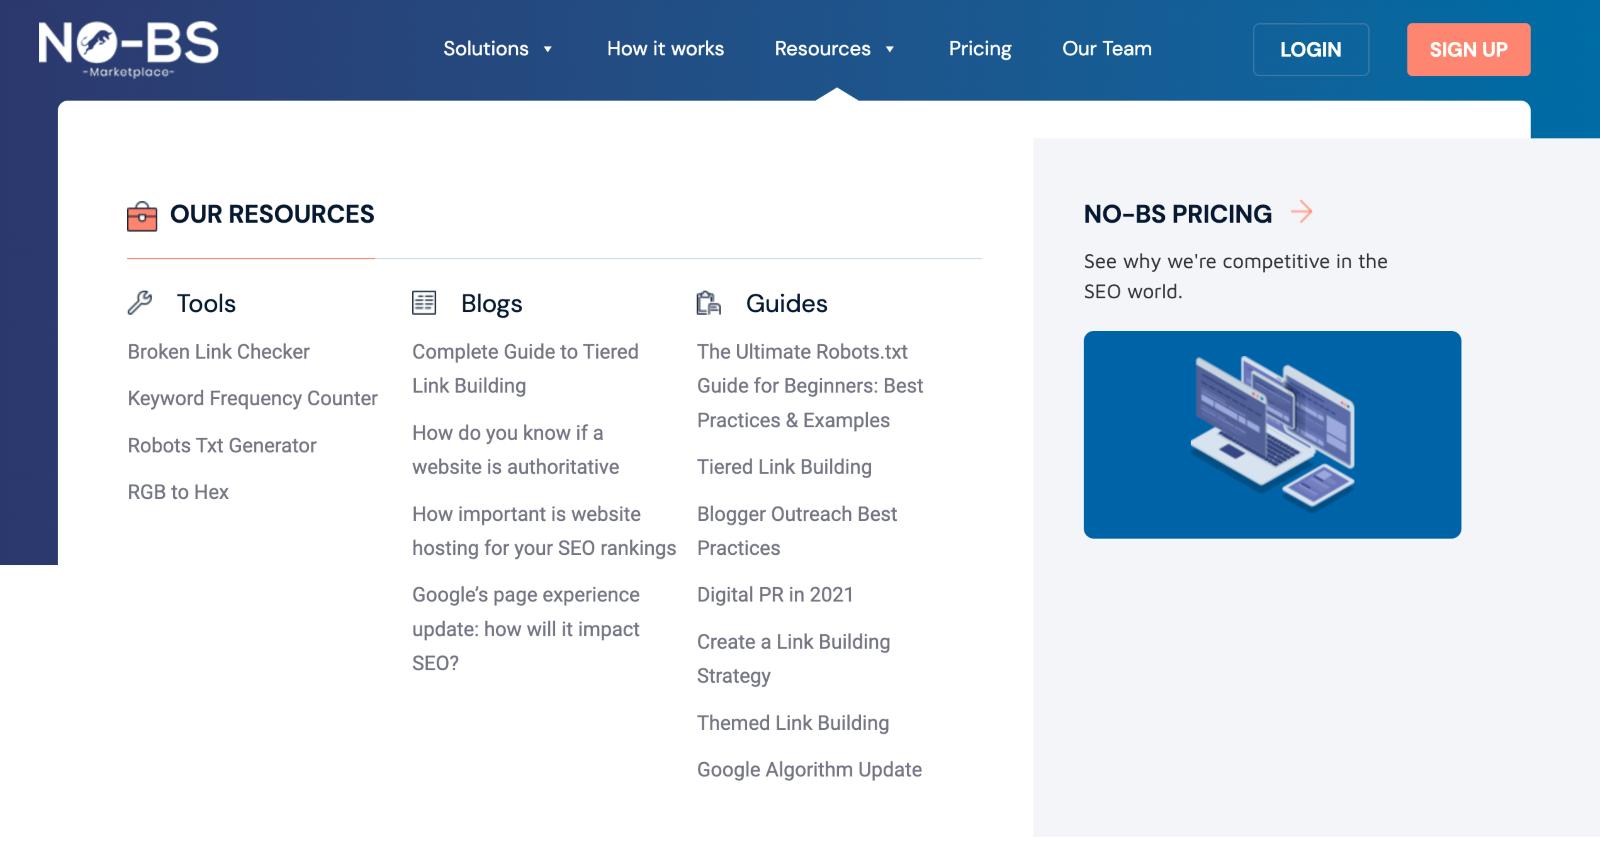The width and height of the screenshot is (1600, 842).
Task: Go to Pricing in the navigation bar
Action: (x=980, y=49)
